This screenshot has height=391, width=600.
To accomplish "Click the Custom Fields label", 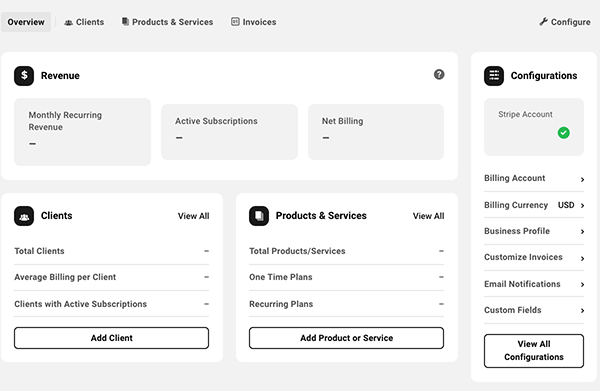I will [512, 310].
